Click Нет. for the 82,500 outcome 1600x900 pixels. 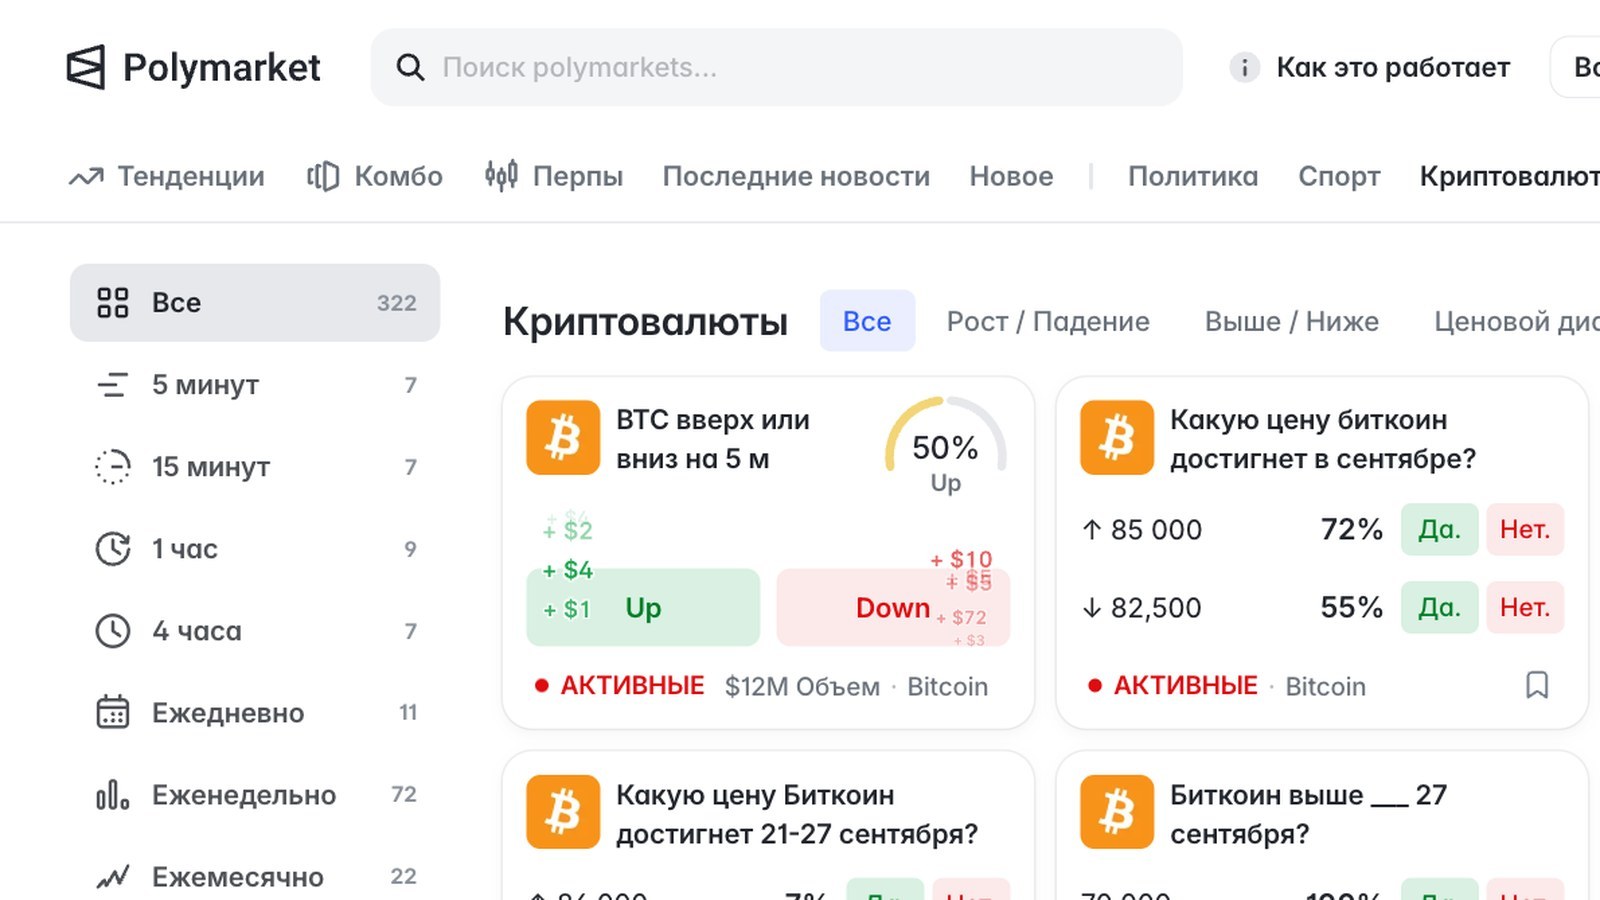pyautogui.click(x=1525, y=607)
